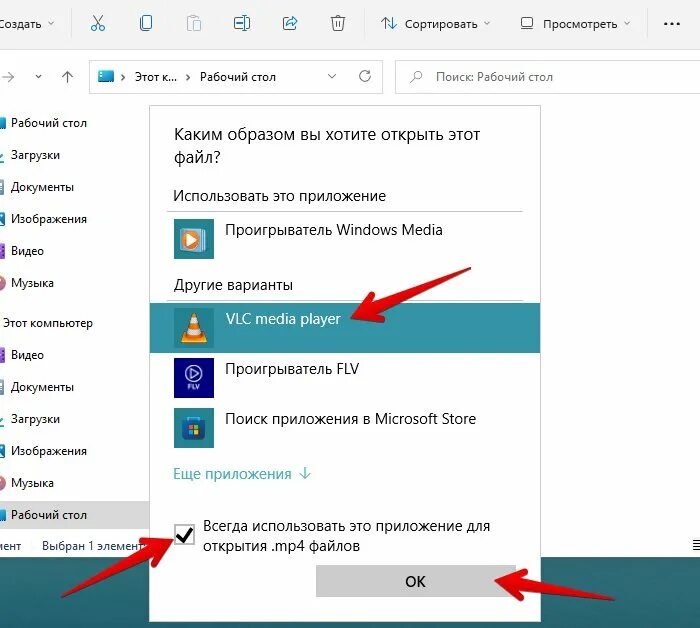Click the Этот к... breadcrumb segment
The image size is (700, 628).
pyautogui.click(x=156, y=77)
